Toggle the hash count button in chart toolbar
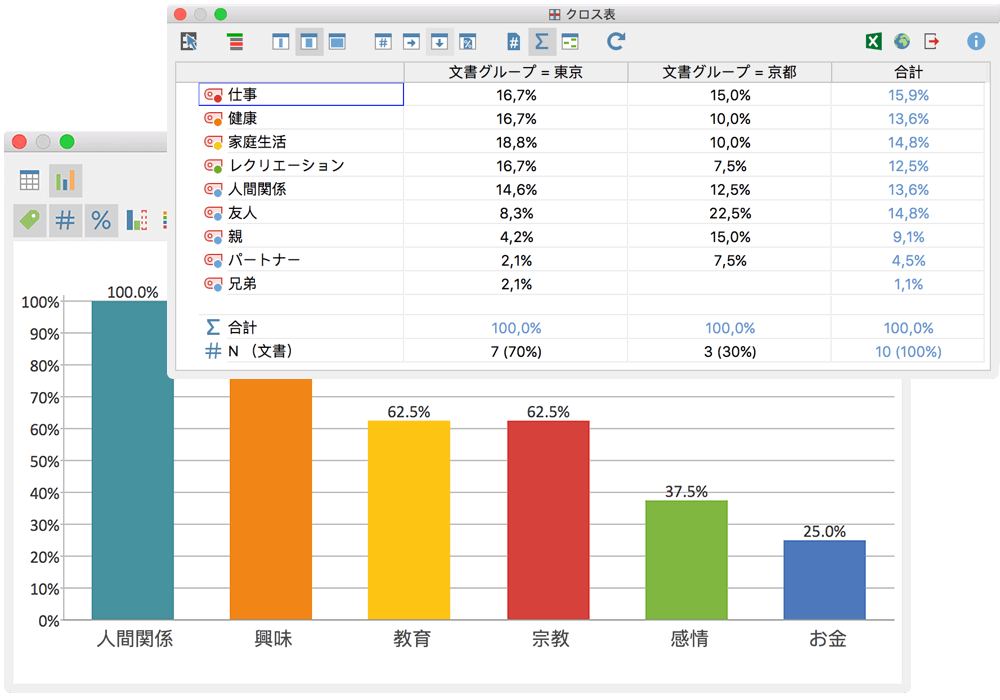1000x700 pixels. tap(65, 221)
